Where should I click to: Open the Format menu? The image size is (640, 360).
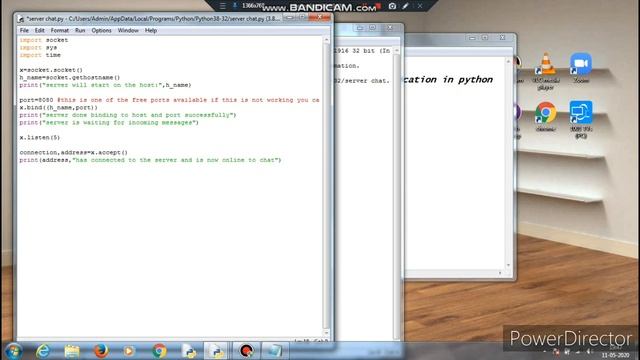60,31
